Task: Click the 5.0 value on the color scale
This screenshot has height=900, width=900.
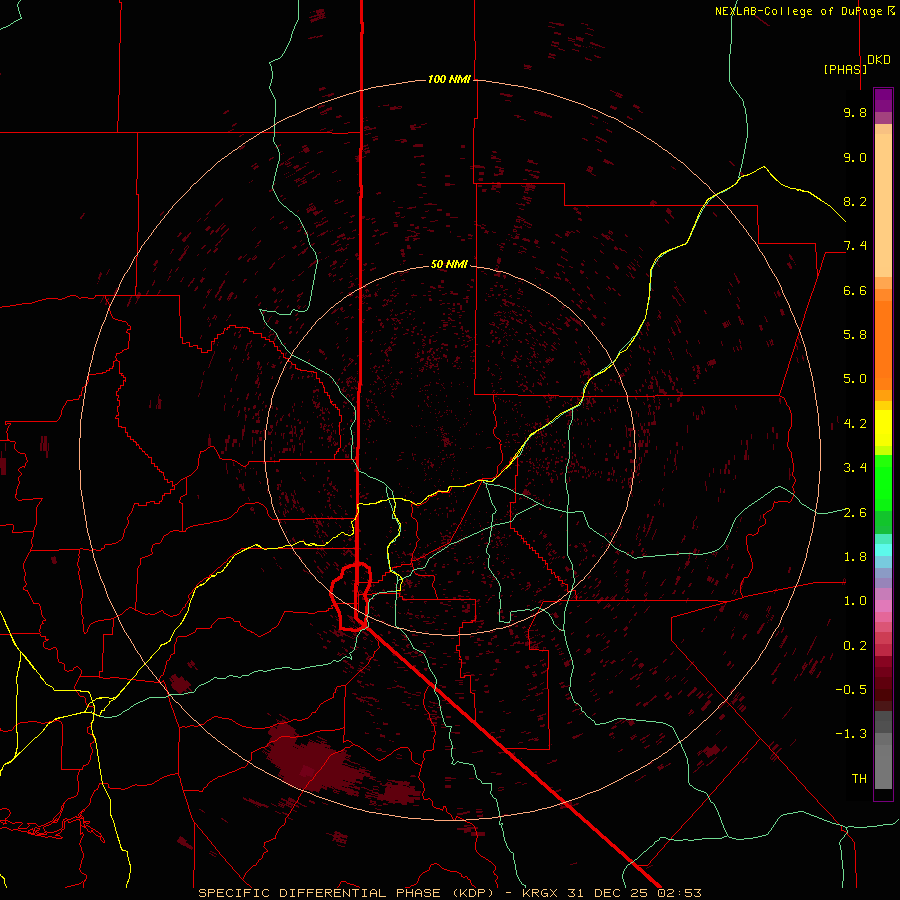Action: point(855,379)
